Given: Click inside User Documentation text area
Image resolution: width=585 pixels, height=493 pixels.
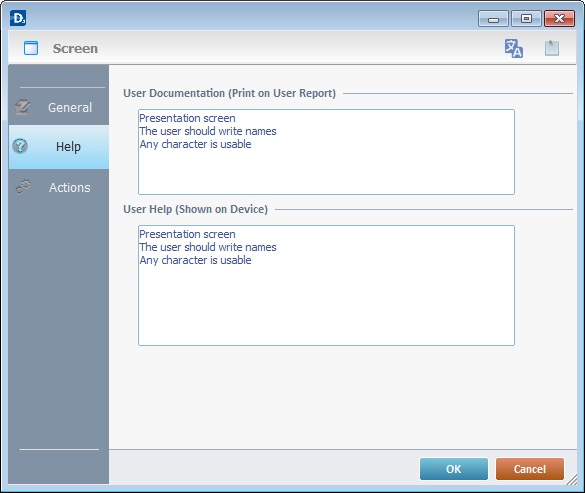Looking at the screenshot, I should coord(326,152).
